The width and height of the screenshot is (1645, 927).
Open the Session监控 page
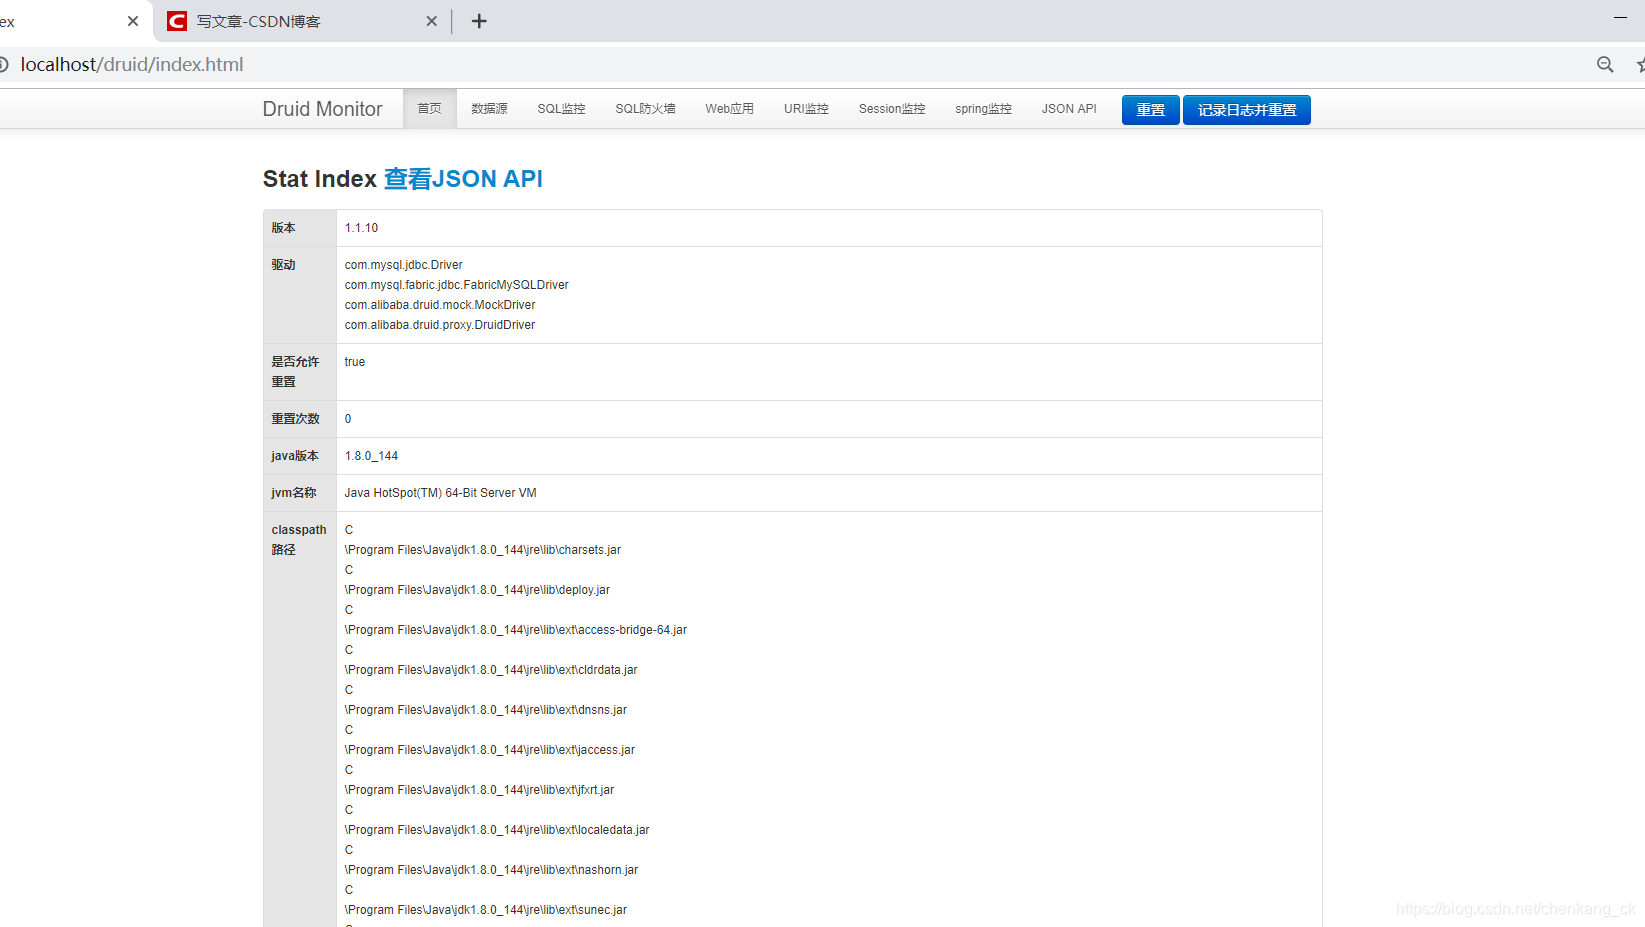[892, 109]
